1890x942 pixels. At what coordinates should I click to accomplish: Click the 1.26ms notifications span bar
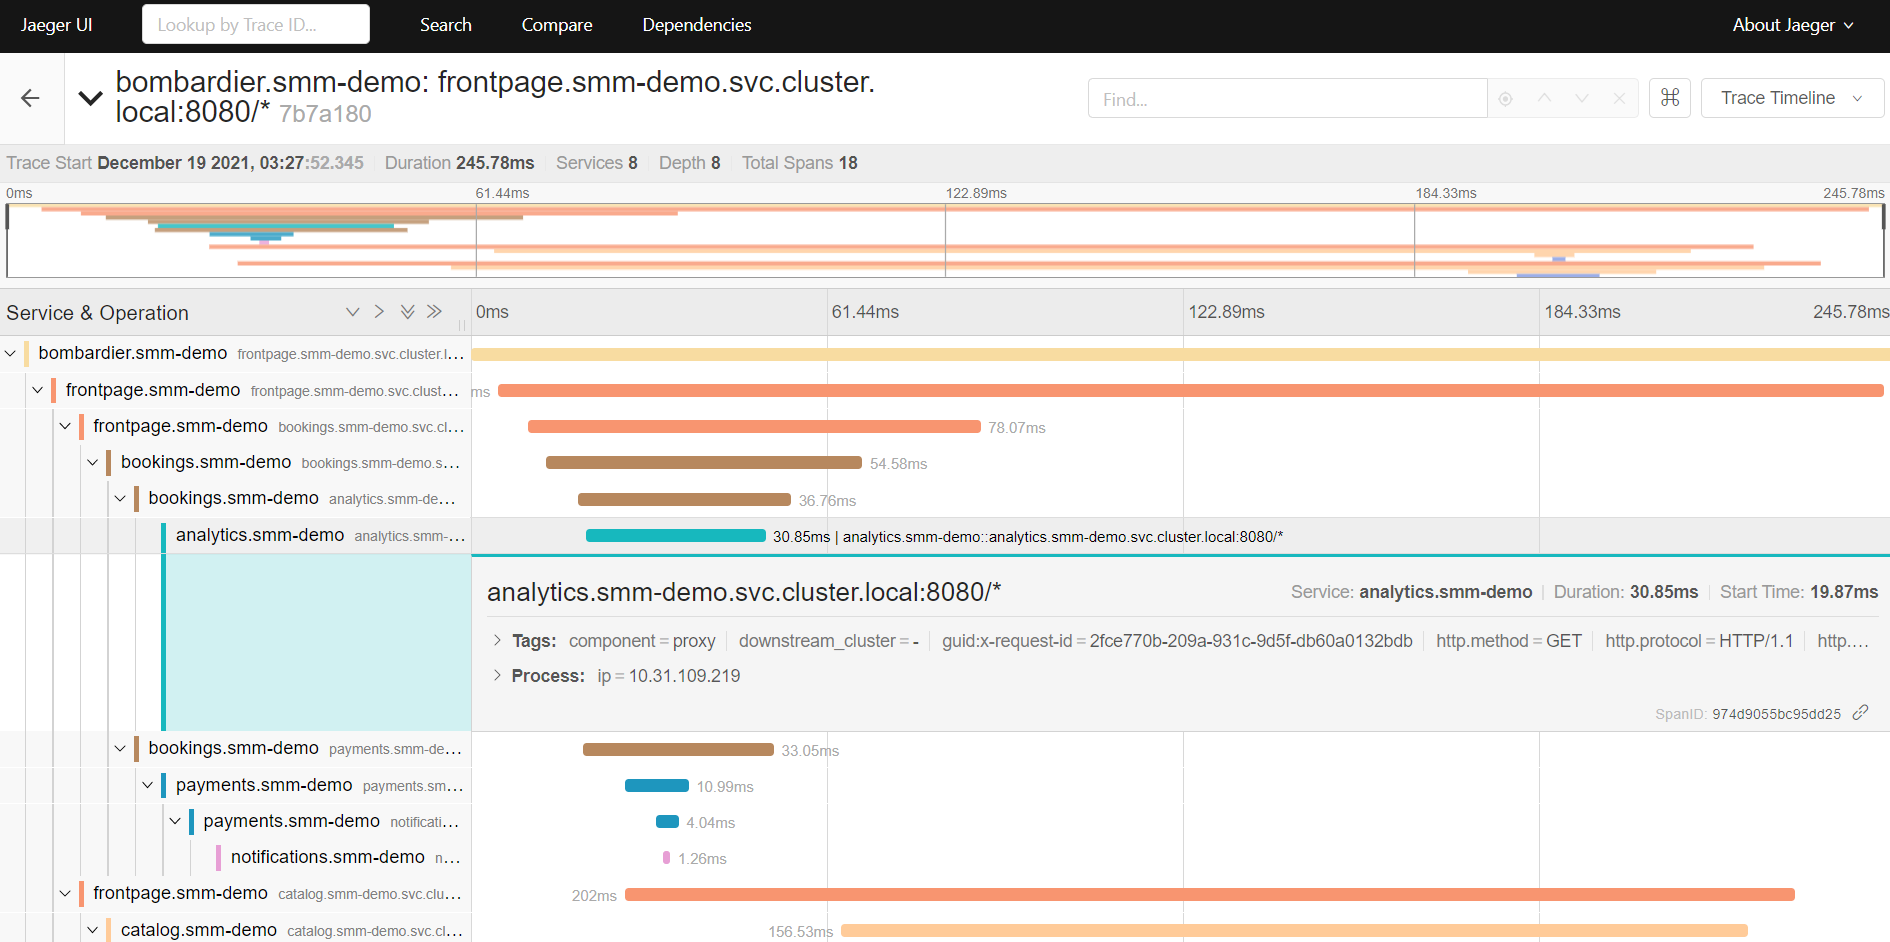click(x=667, y=858)
